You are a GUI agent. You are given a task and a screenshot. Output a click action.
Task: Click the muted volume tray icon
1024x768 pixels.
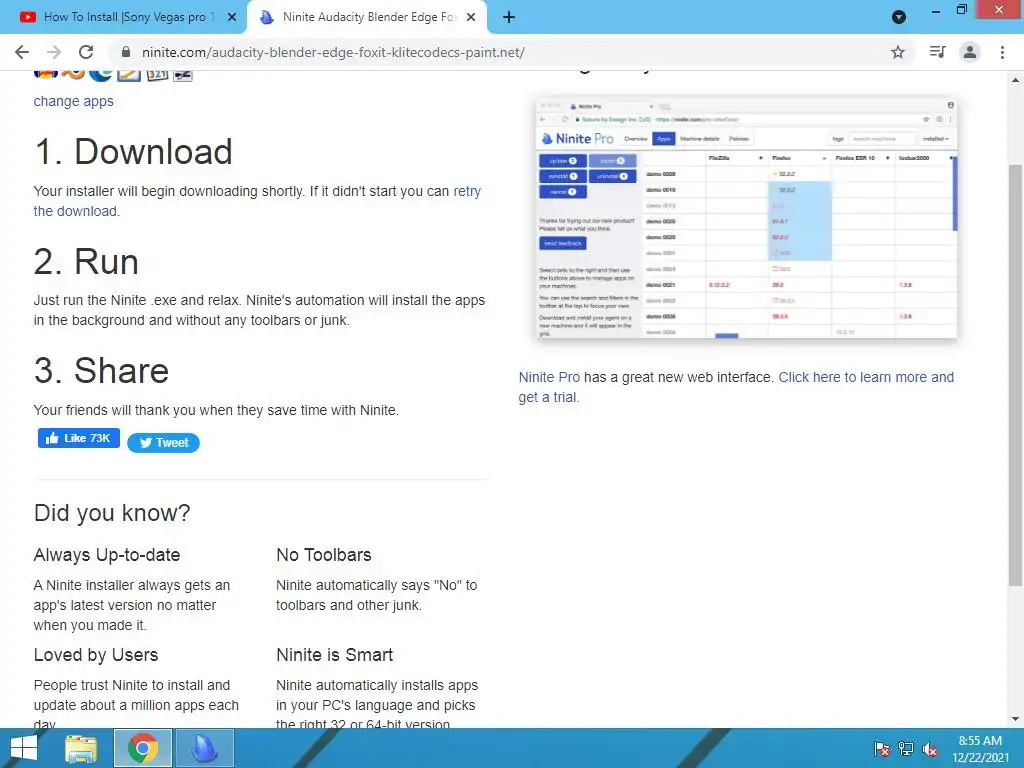930,749
